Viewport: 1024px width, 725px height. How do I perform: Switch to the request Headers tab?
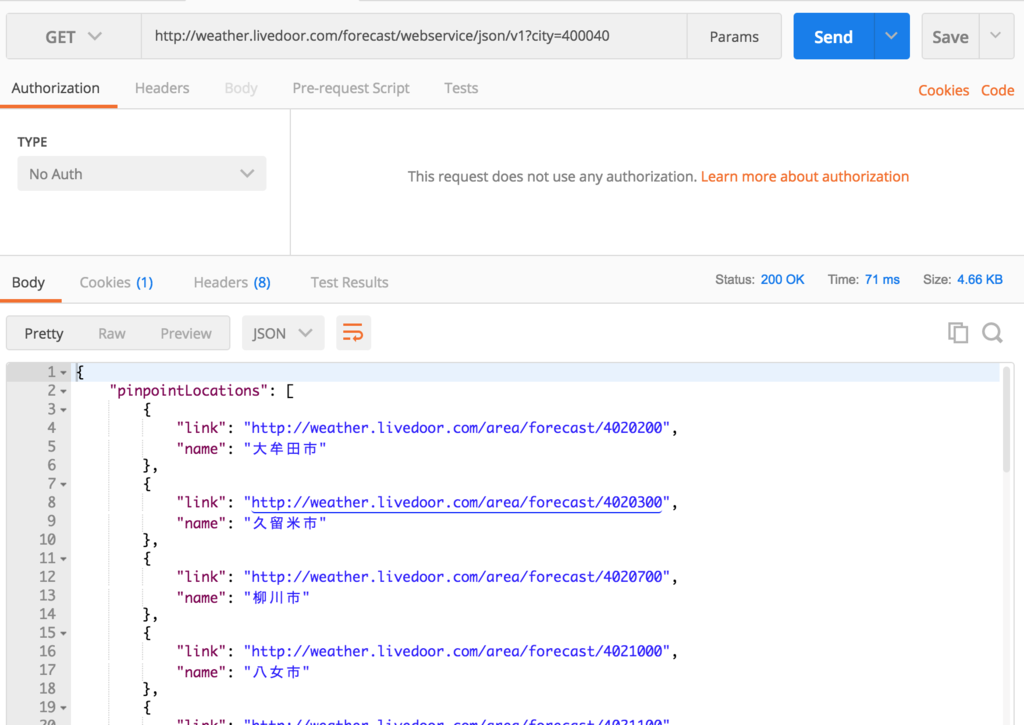[162, 88]
